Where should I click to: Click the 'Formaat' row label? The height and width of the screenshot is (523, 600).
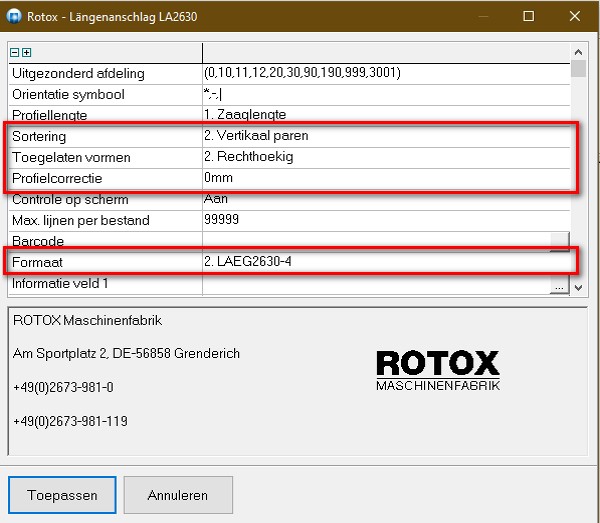click(37, 262)
